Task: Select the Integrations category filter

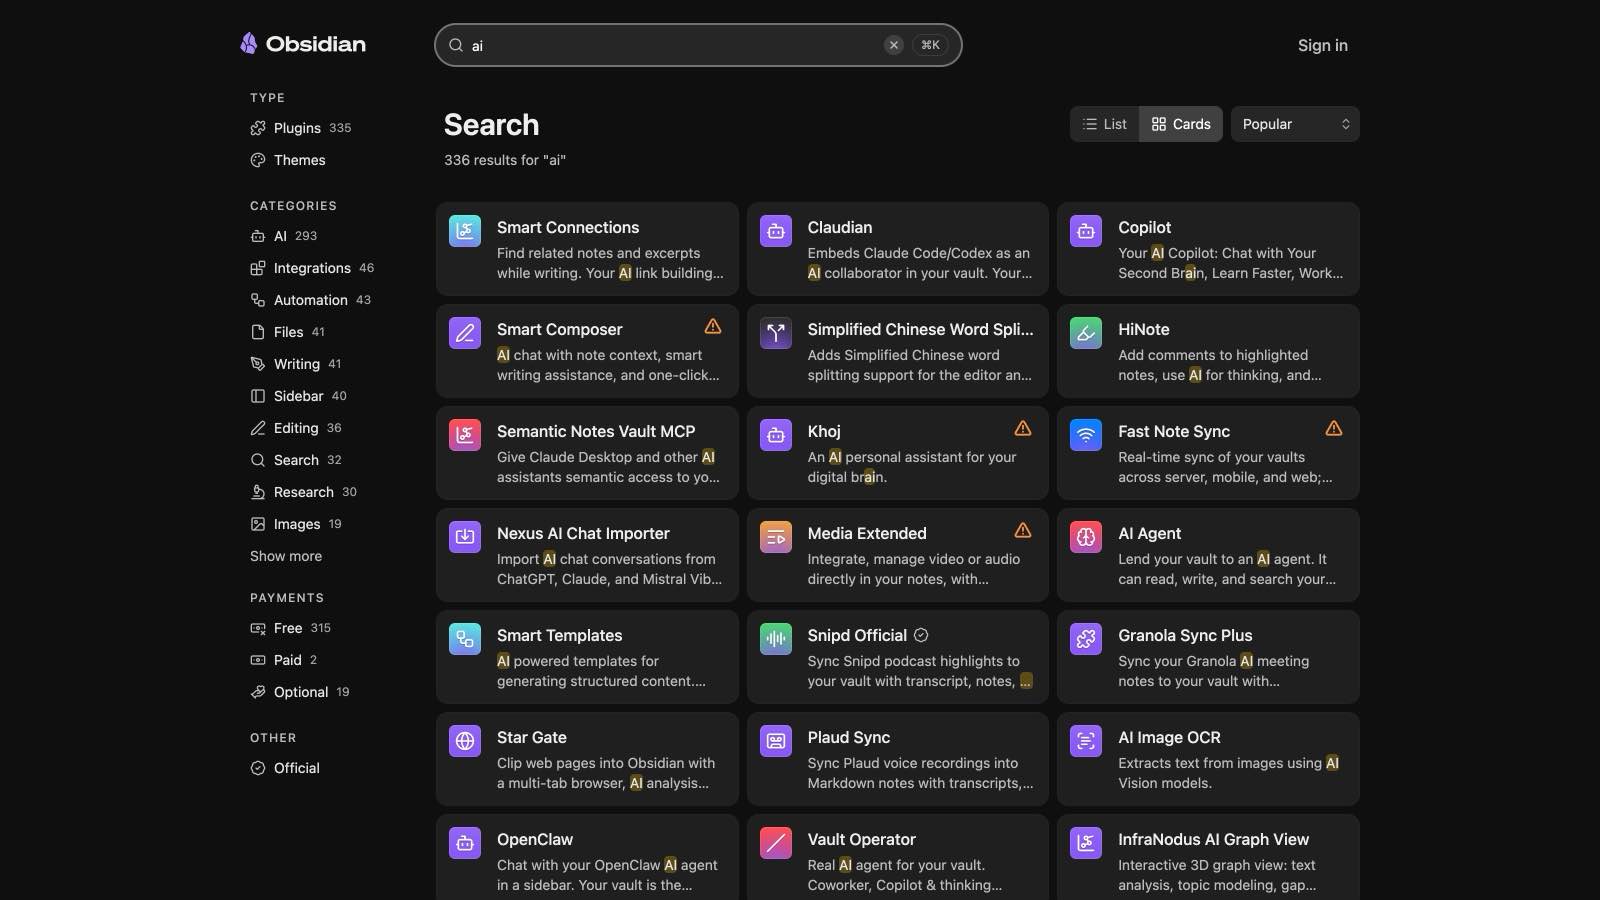Action: (312, 268)
